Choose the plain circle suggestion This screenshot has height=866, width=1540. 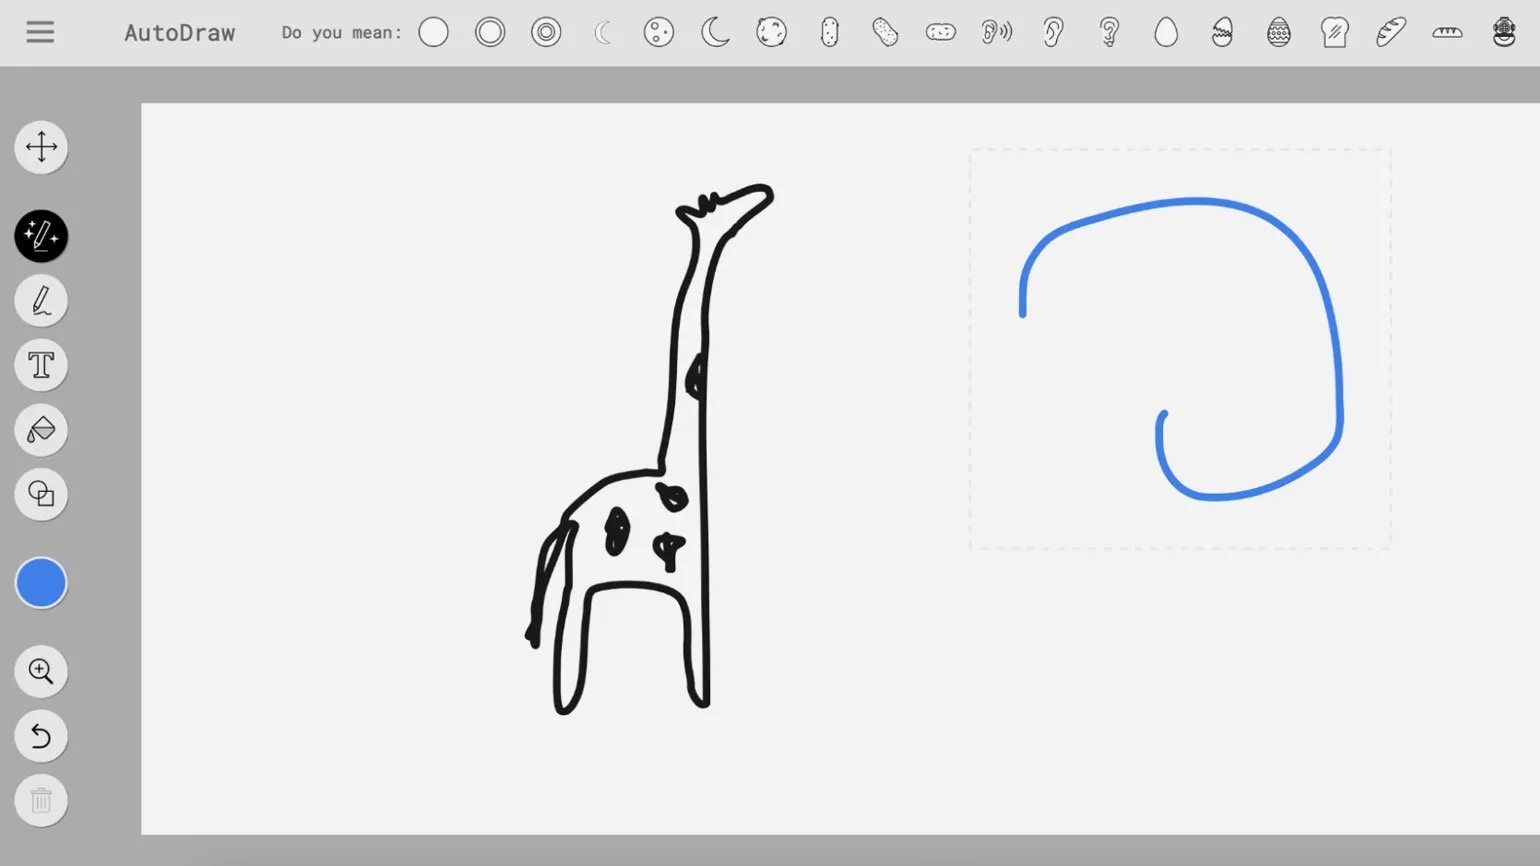(x=433, y=33)
